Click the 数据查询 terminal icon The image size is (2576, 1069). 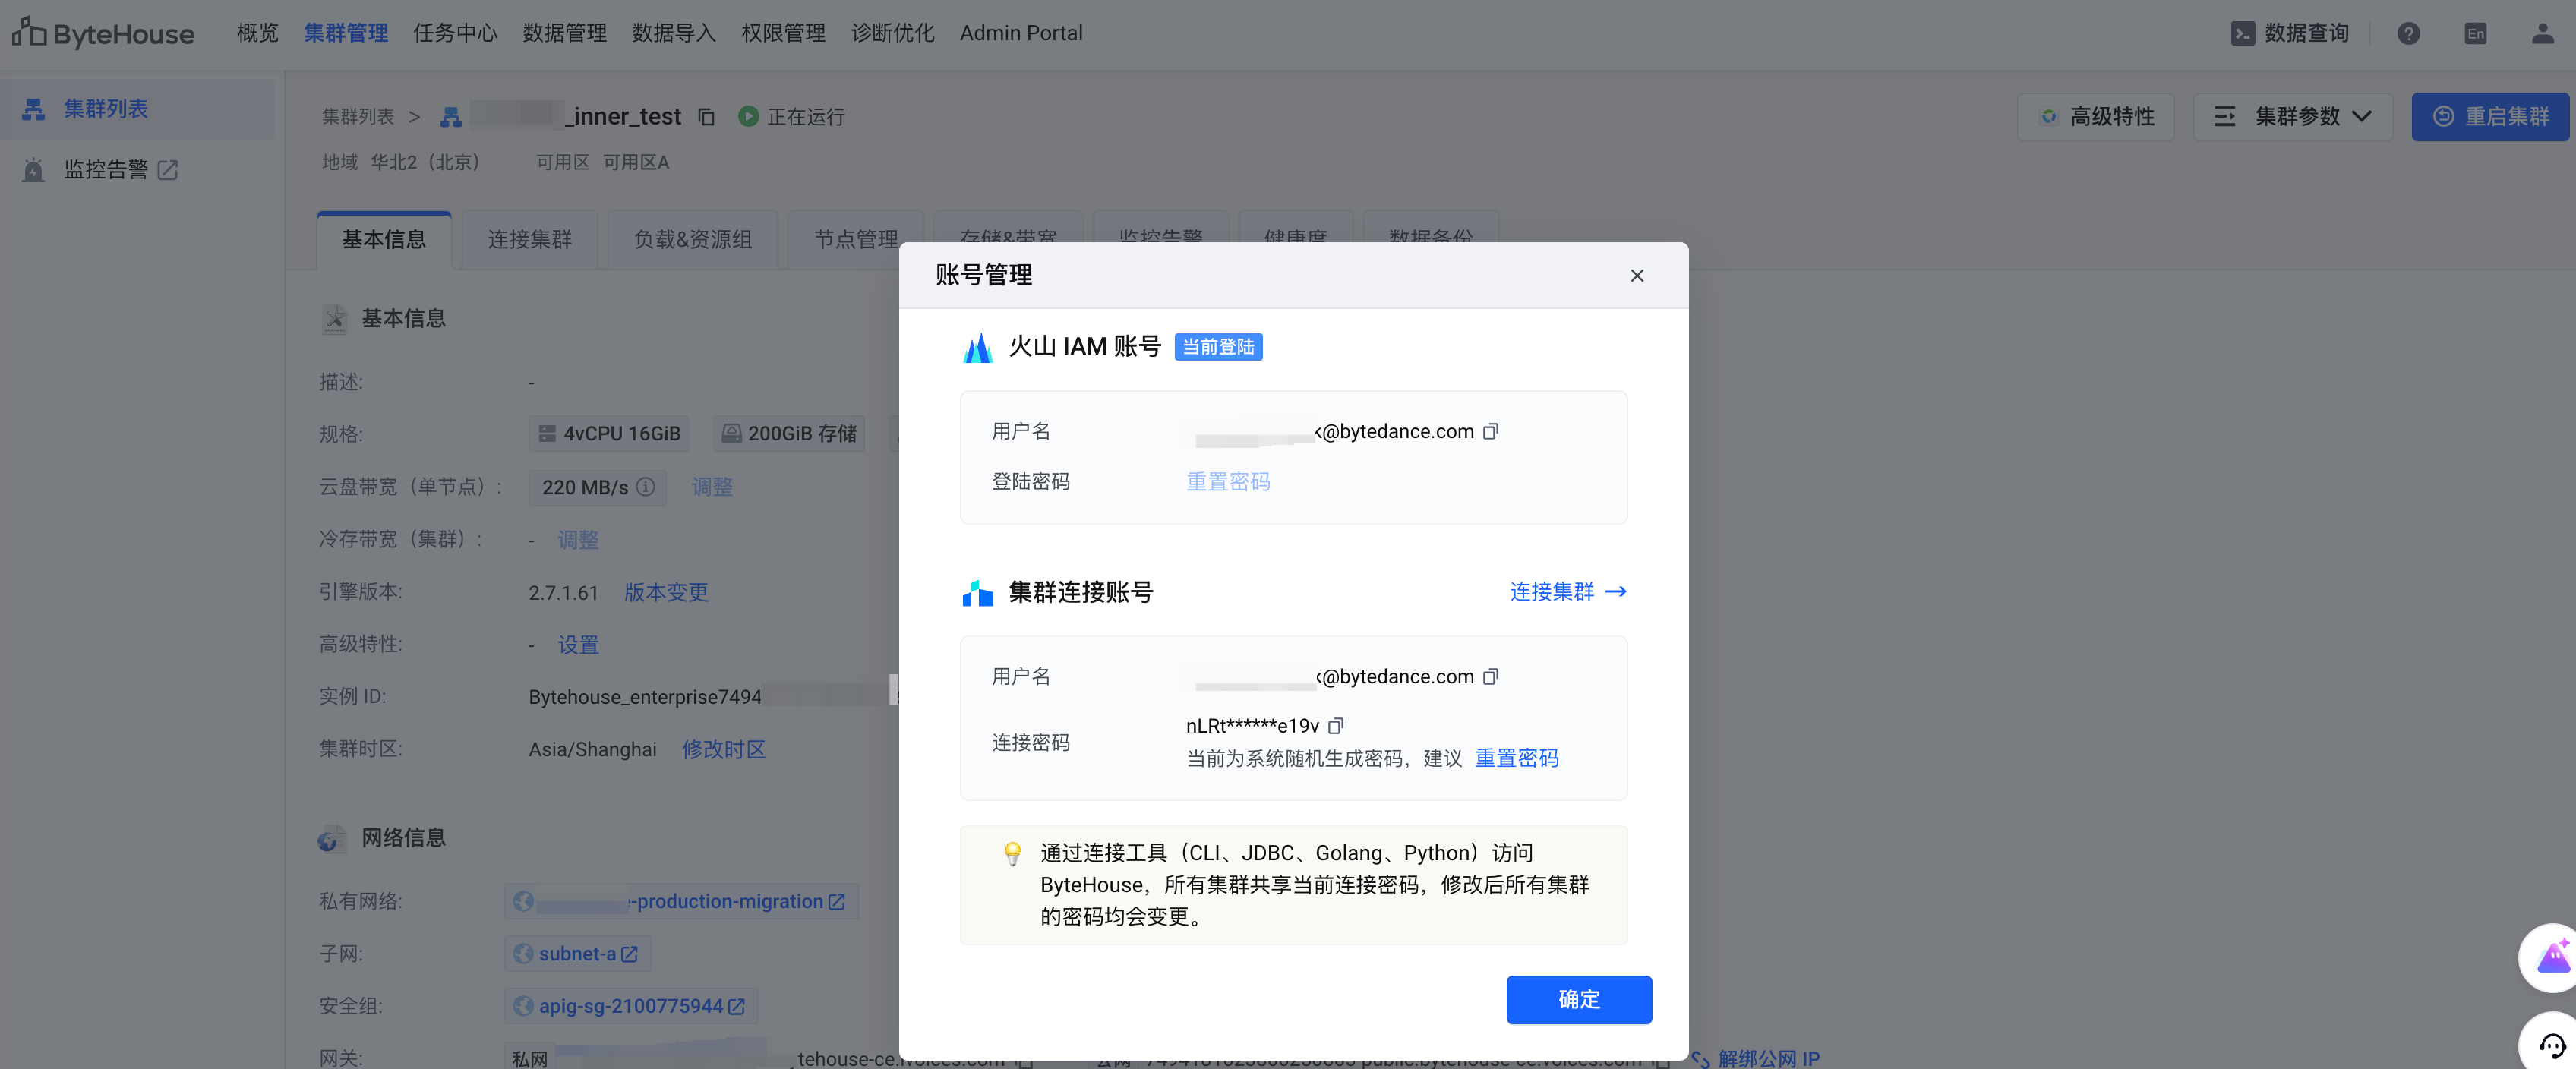2242,33
